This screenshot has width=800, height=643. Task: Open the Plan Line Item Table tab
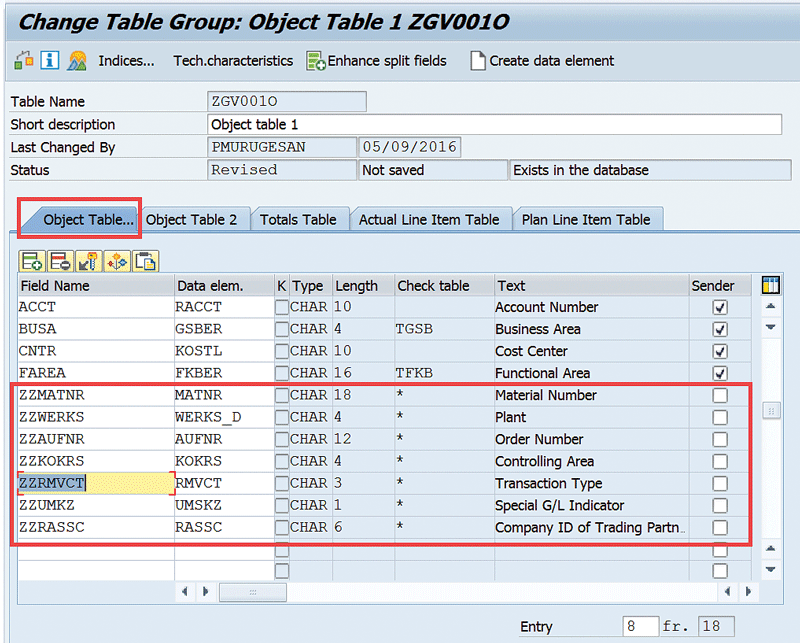(x=585, y=220)
